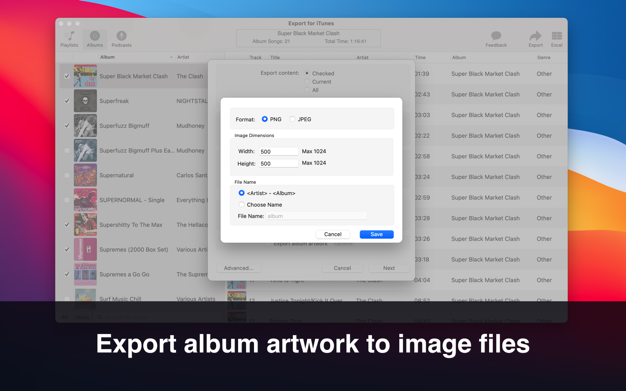Save the artwork export settings
This screenshot has height=391, width=626.
click(x=376, y=234)
